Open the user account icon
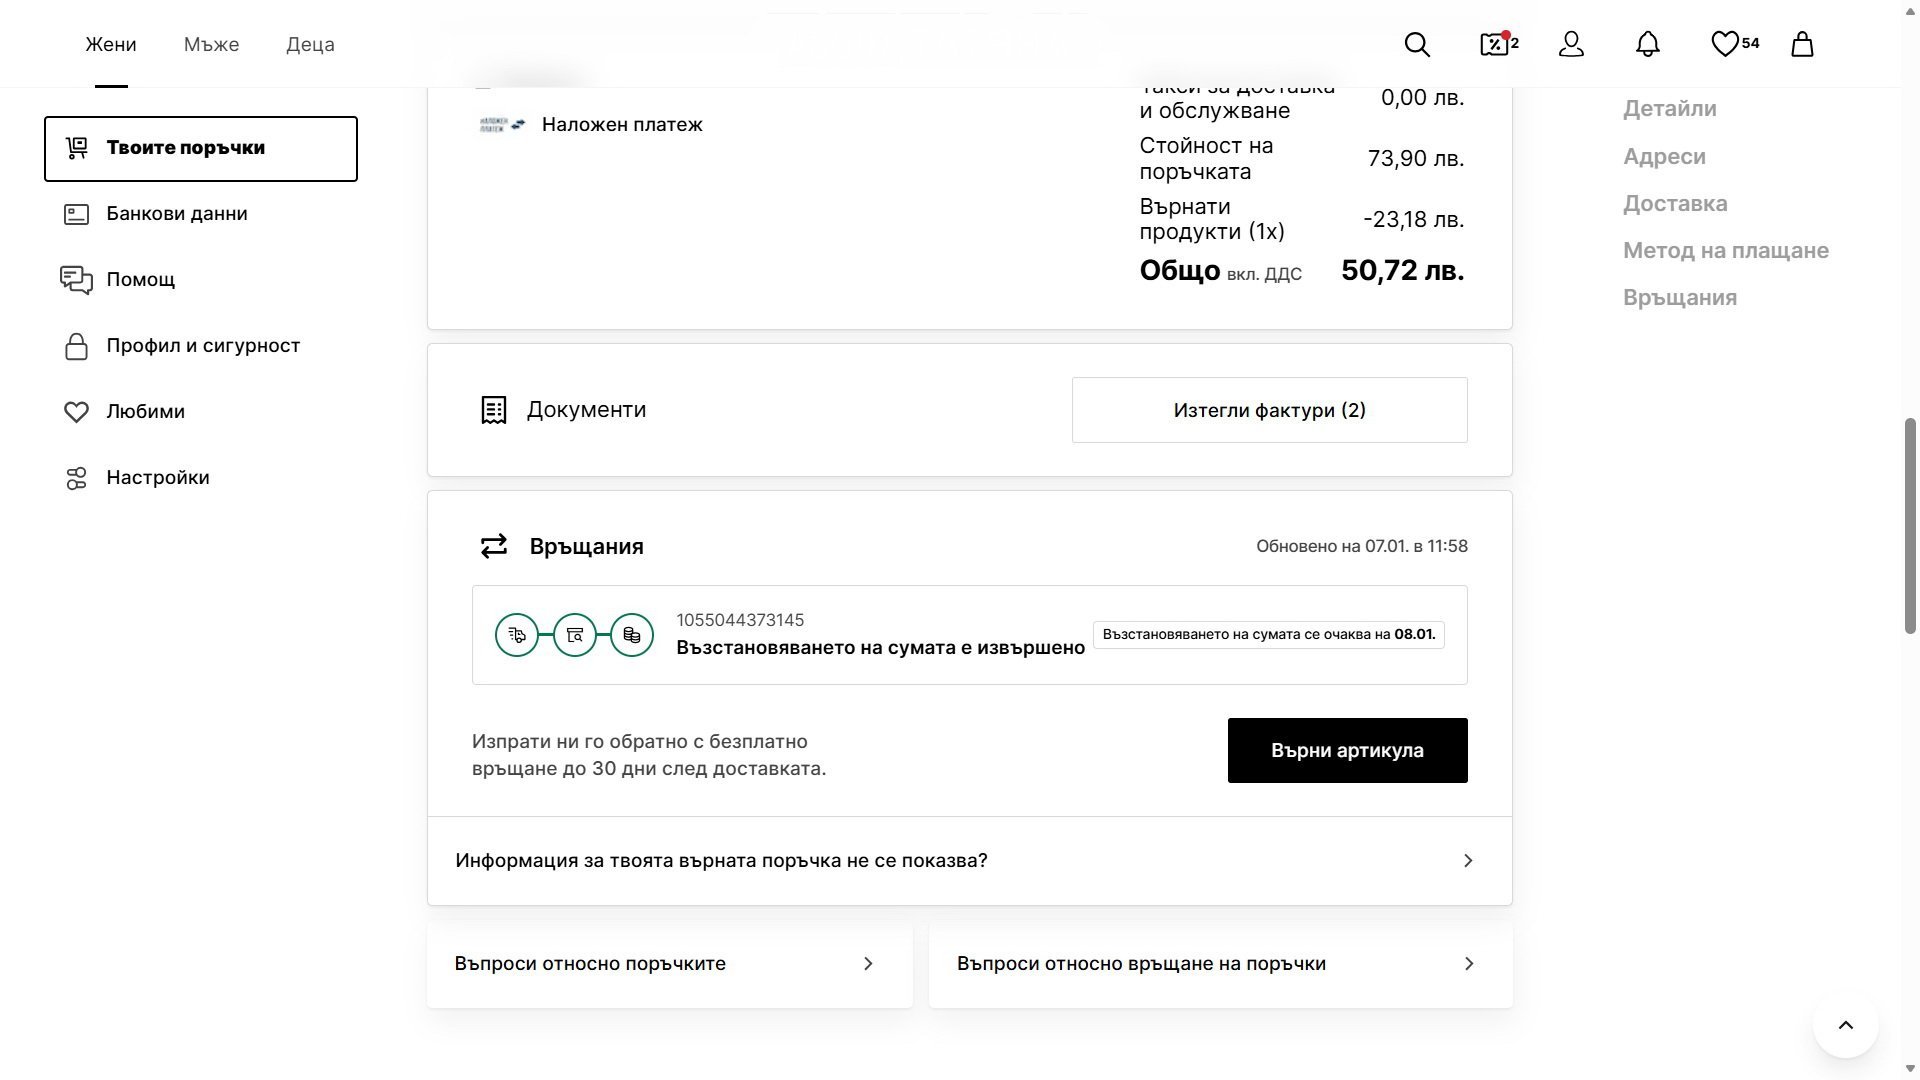1920x1080 pixels. pos(1571,45)
